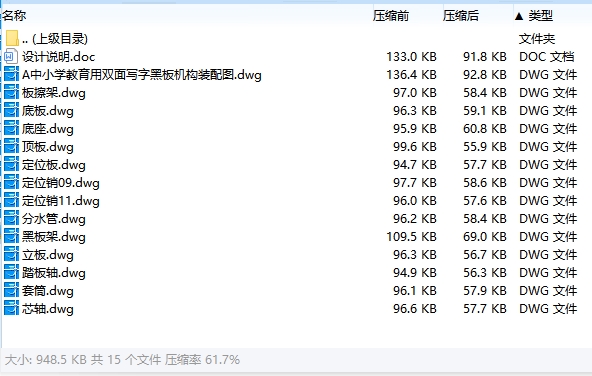Sort by the 名称 column header
592x376 pixels.
(x=14, y=15)
